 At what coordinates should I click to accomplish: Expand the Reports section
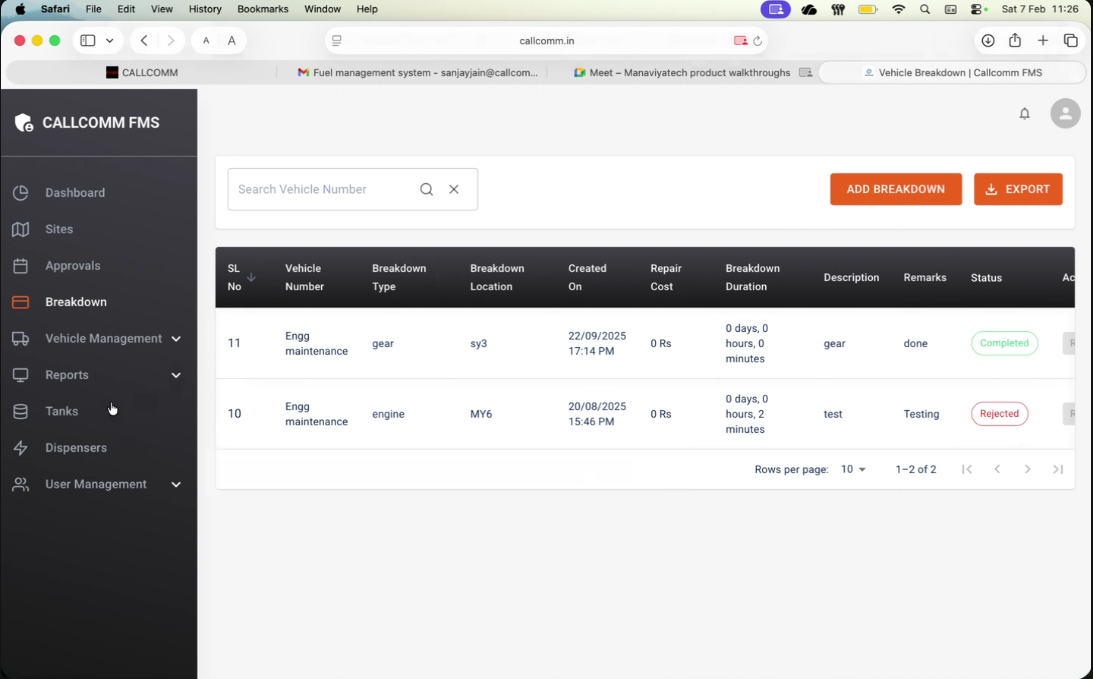pos(176,375)
